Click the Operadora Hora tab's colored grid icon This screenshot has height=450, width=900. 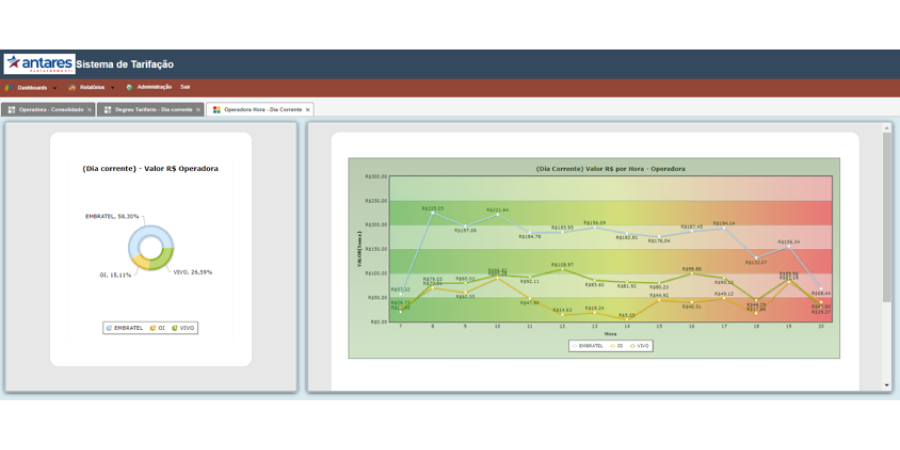[x=217, y=109]
